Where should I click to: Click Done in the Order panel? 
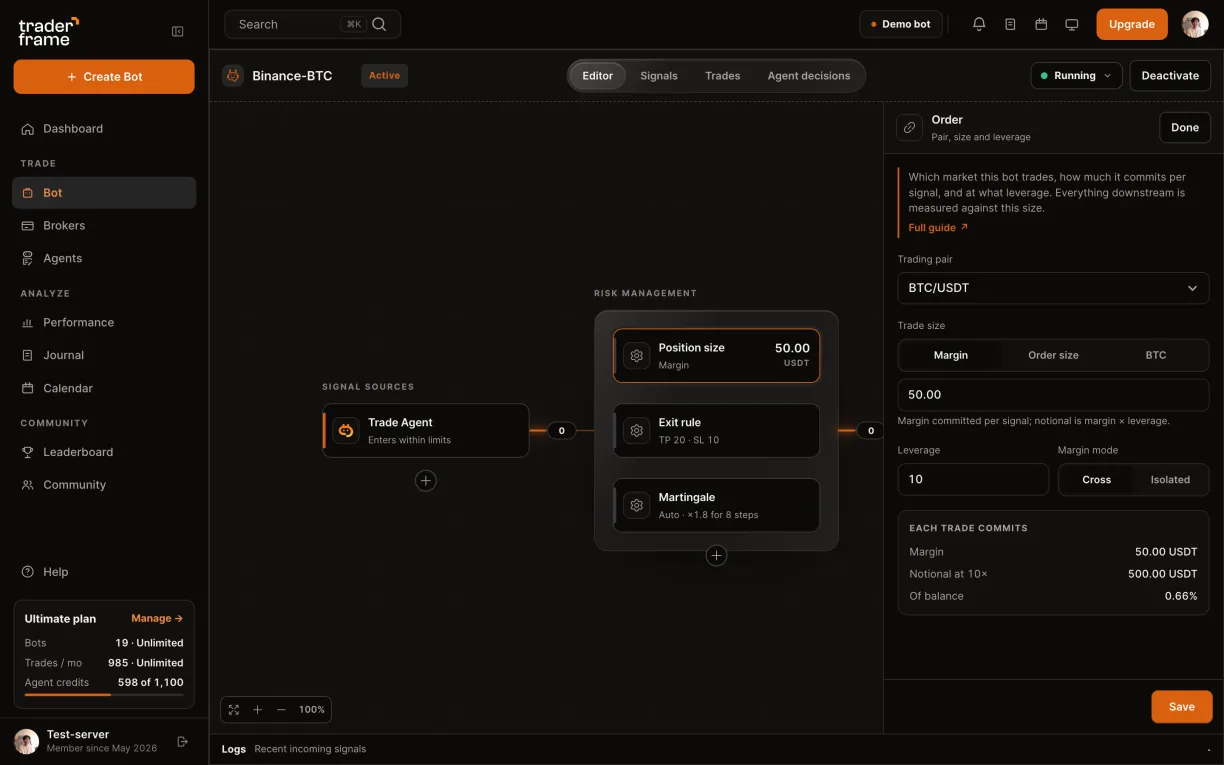pos(1185,128)
